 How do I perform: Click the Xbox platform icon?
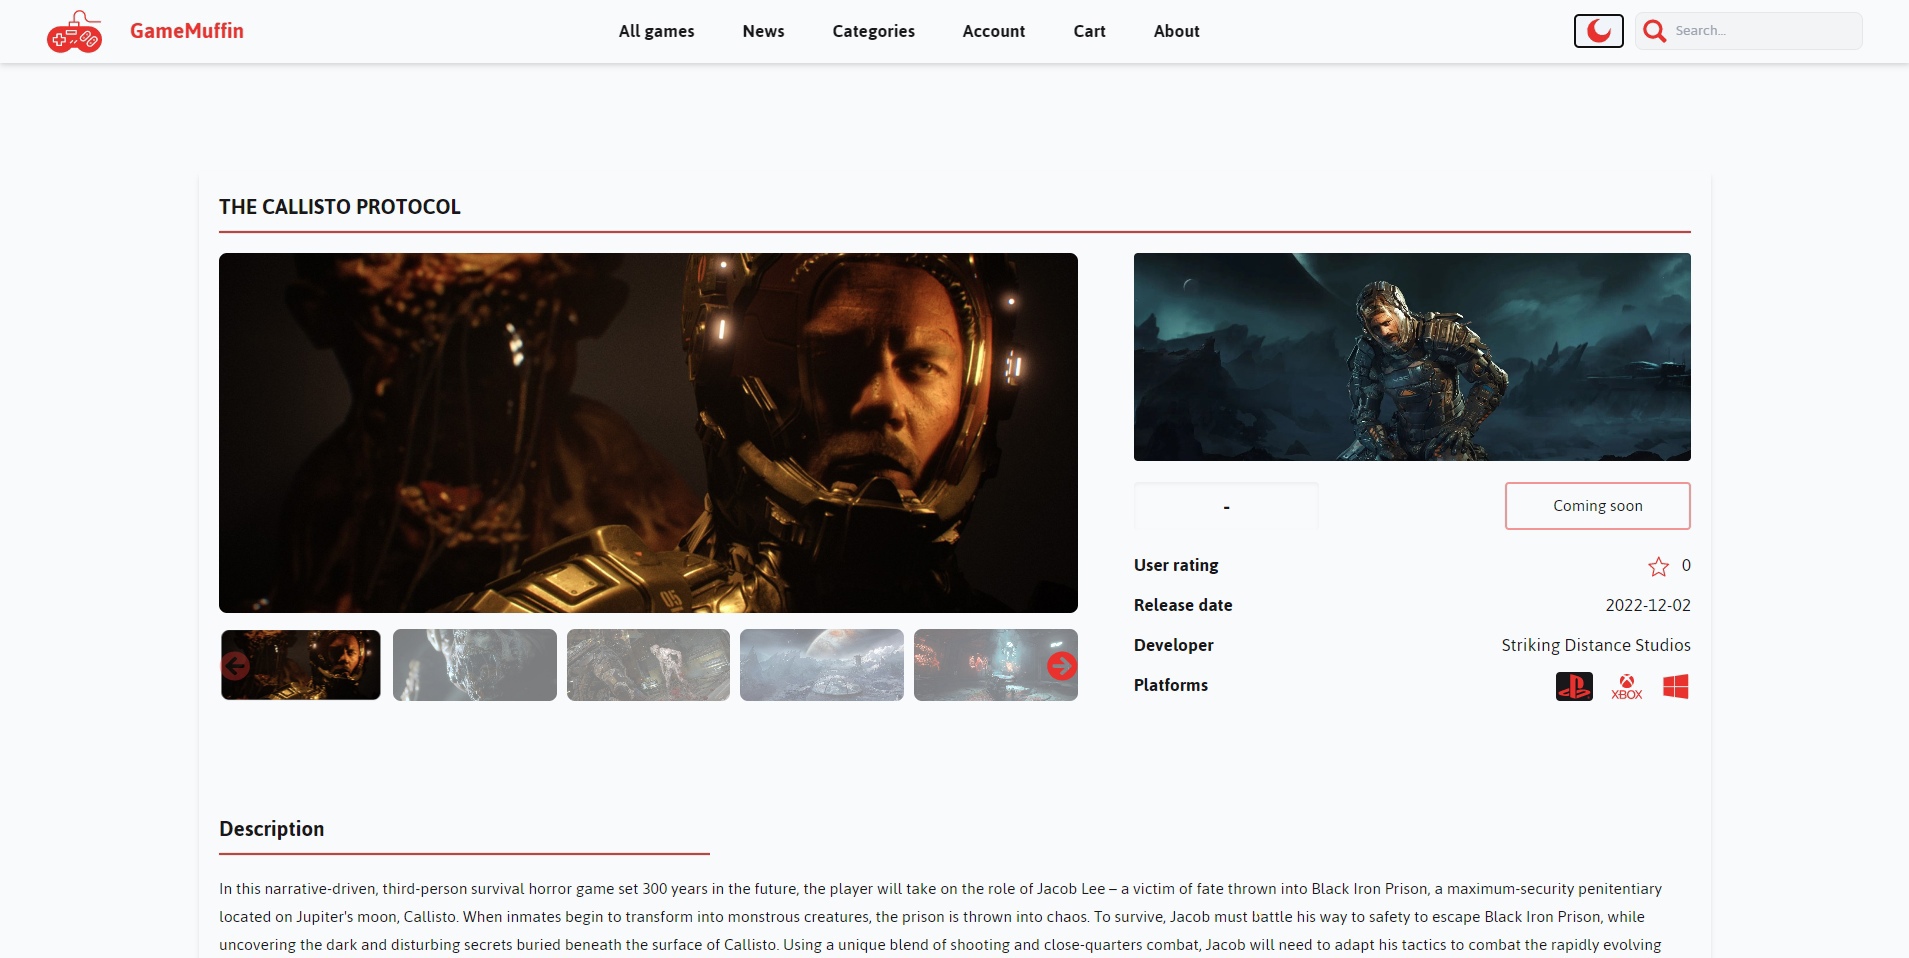pos(1627,686)
